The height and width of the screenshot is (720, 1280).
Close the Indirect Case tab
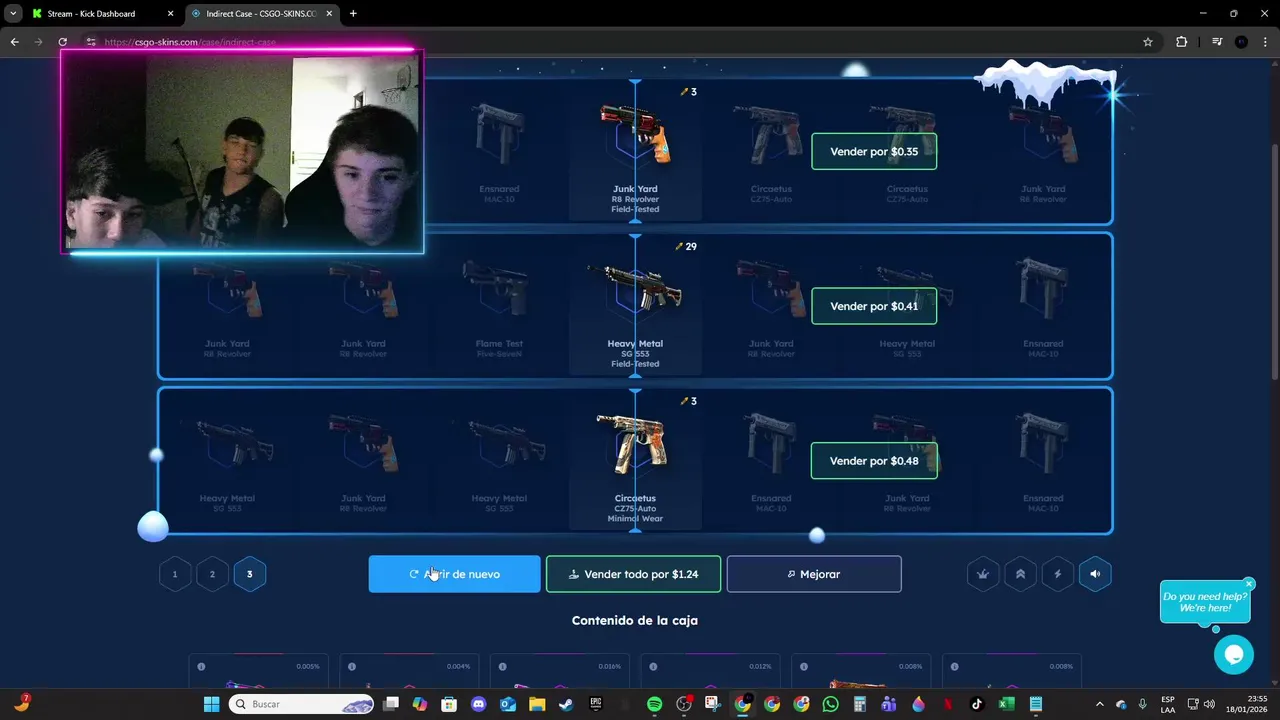(329, 14)
